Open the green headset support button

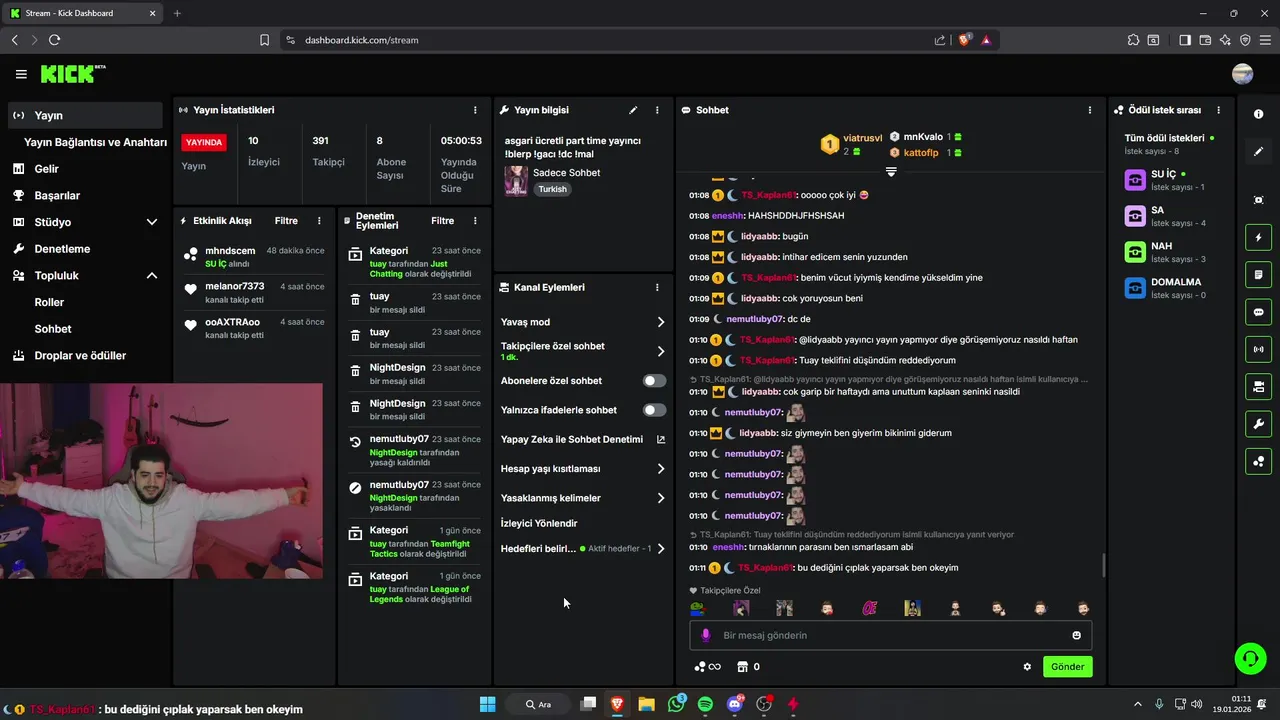coord(1250,658)
